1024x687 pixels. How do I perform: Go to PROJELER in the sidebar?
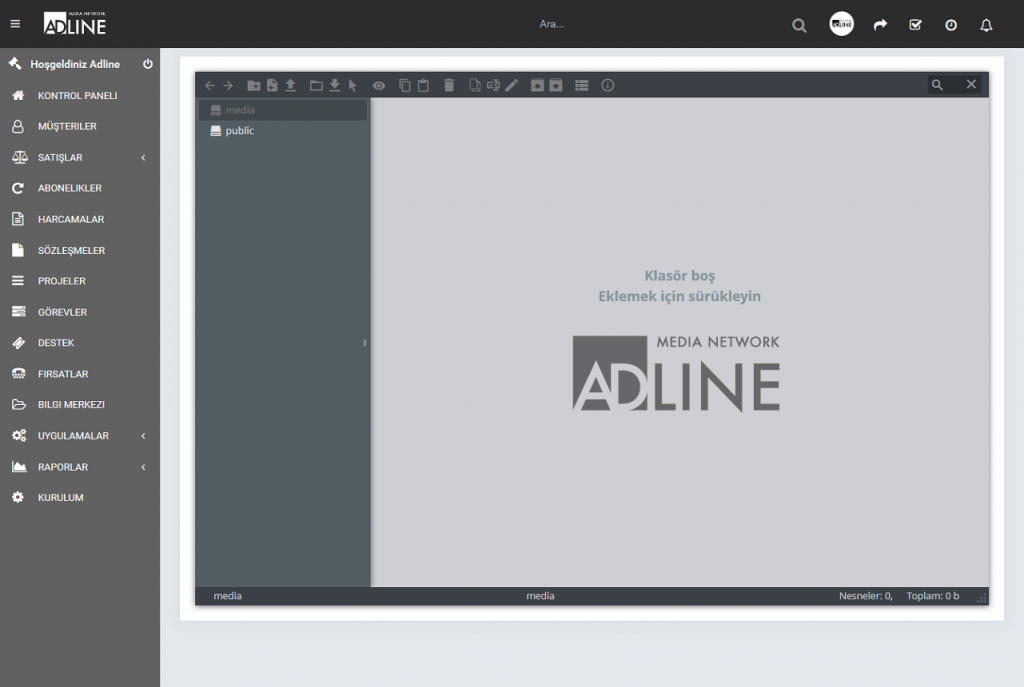[62, 281]
